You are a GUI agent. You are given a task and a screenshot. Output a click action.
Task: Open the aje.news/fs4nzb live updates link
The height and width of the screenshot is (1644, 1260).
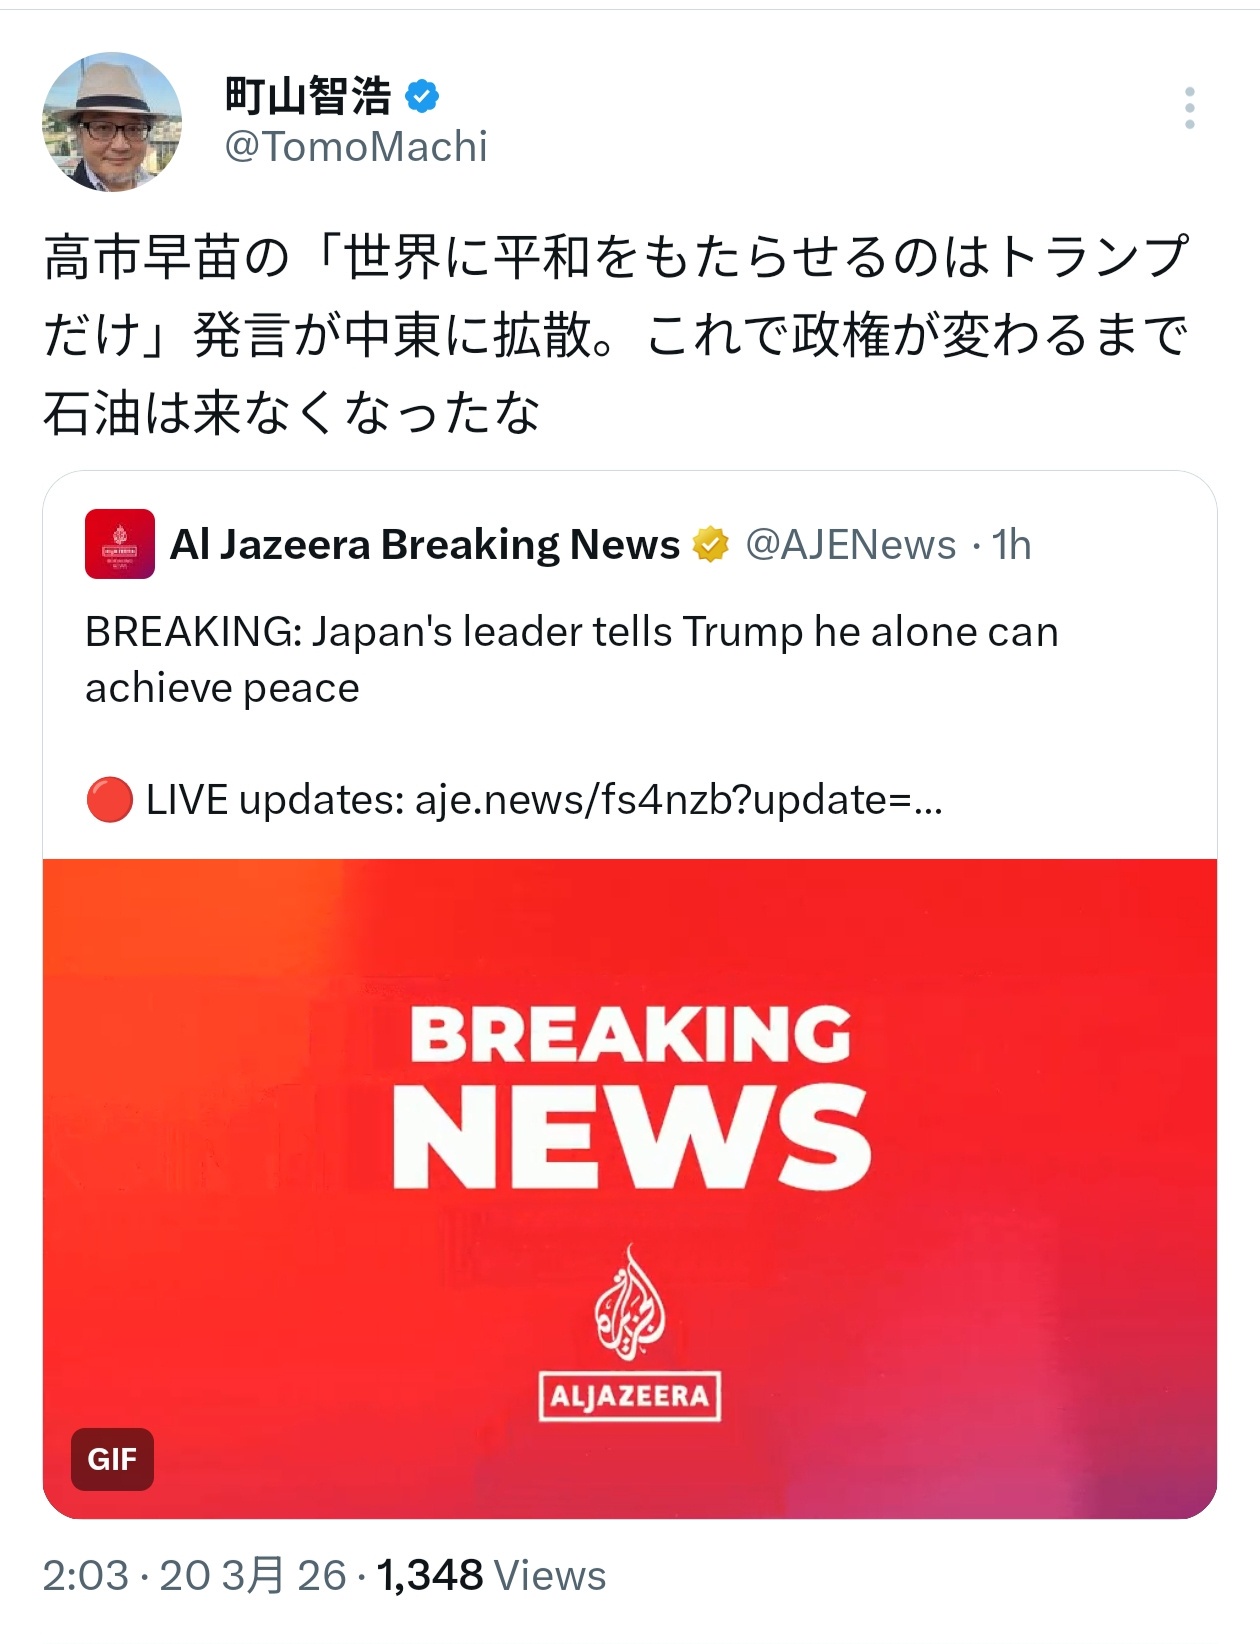(x=679, y=800)
